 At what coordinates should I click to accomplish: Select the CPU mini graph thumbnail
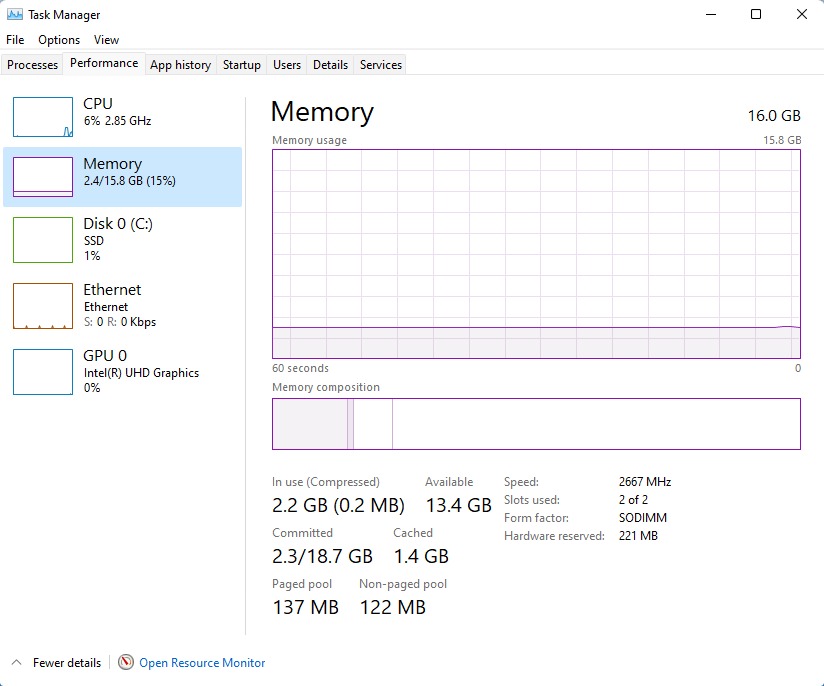click(x=43, y=117)
